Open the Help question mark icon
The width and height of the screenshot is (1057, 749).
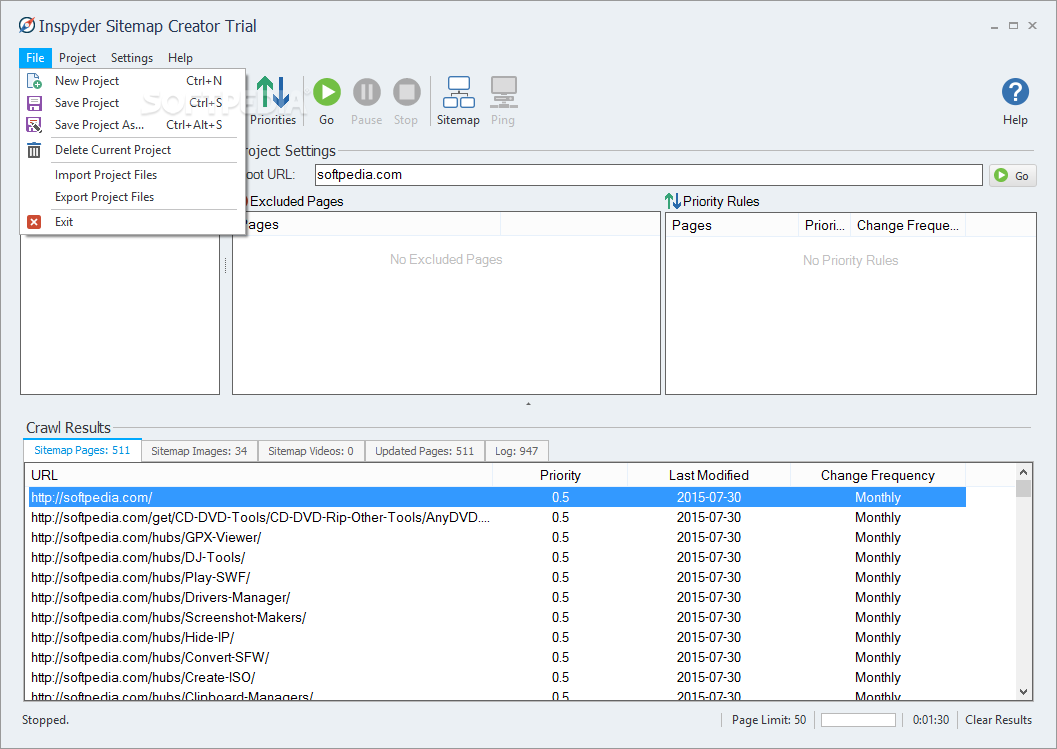pyautogui.click(x=1015, y=92)
